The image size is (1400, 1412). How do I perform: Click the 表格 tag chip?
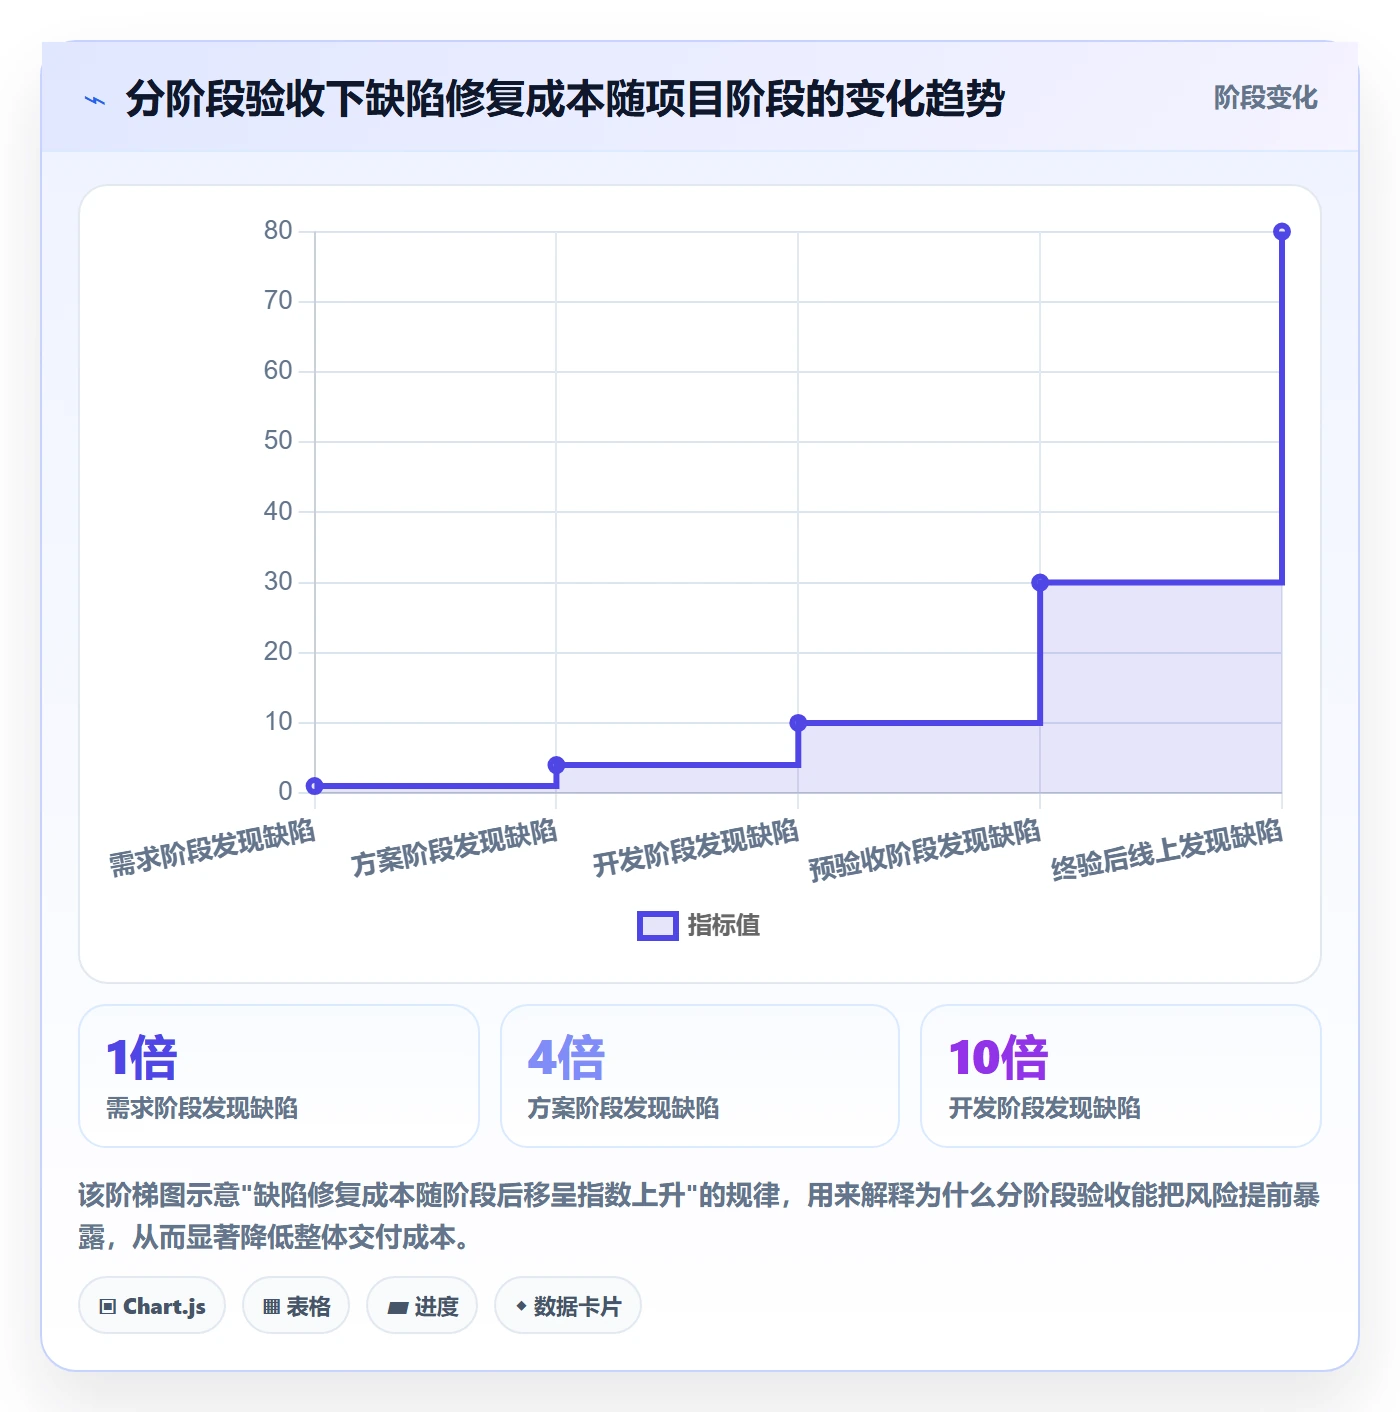[296, 1306]
